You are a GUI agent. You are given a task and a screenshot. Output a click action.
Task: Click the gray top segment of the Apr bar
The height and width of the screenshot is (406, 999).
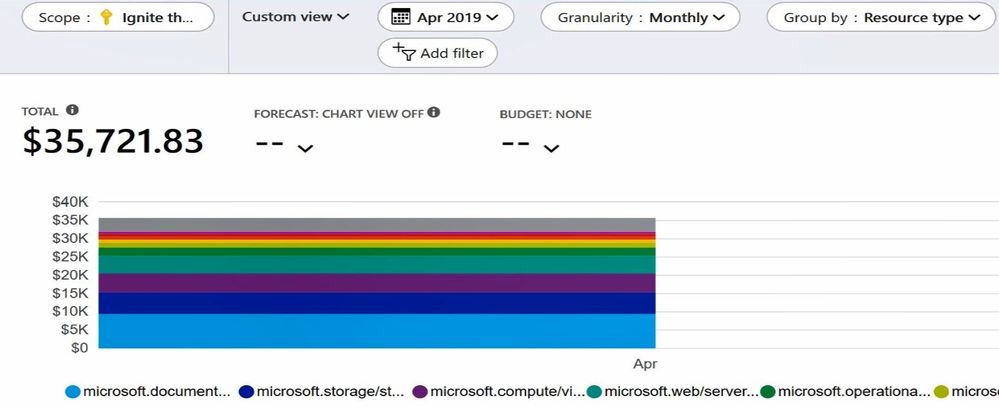377,224
